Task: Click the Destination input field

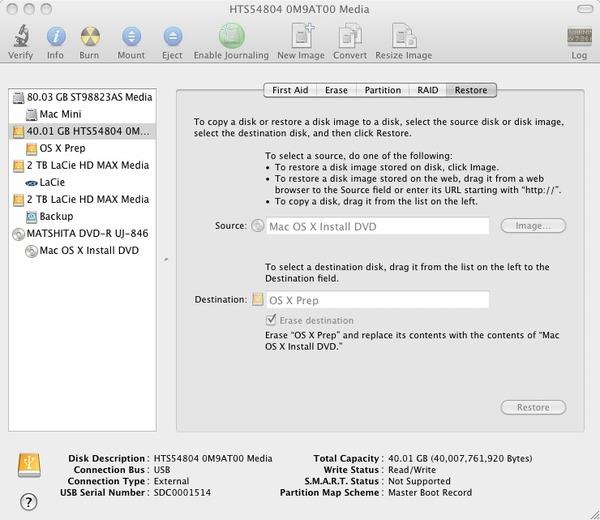Action: 378,300
